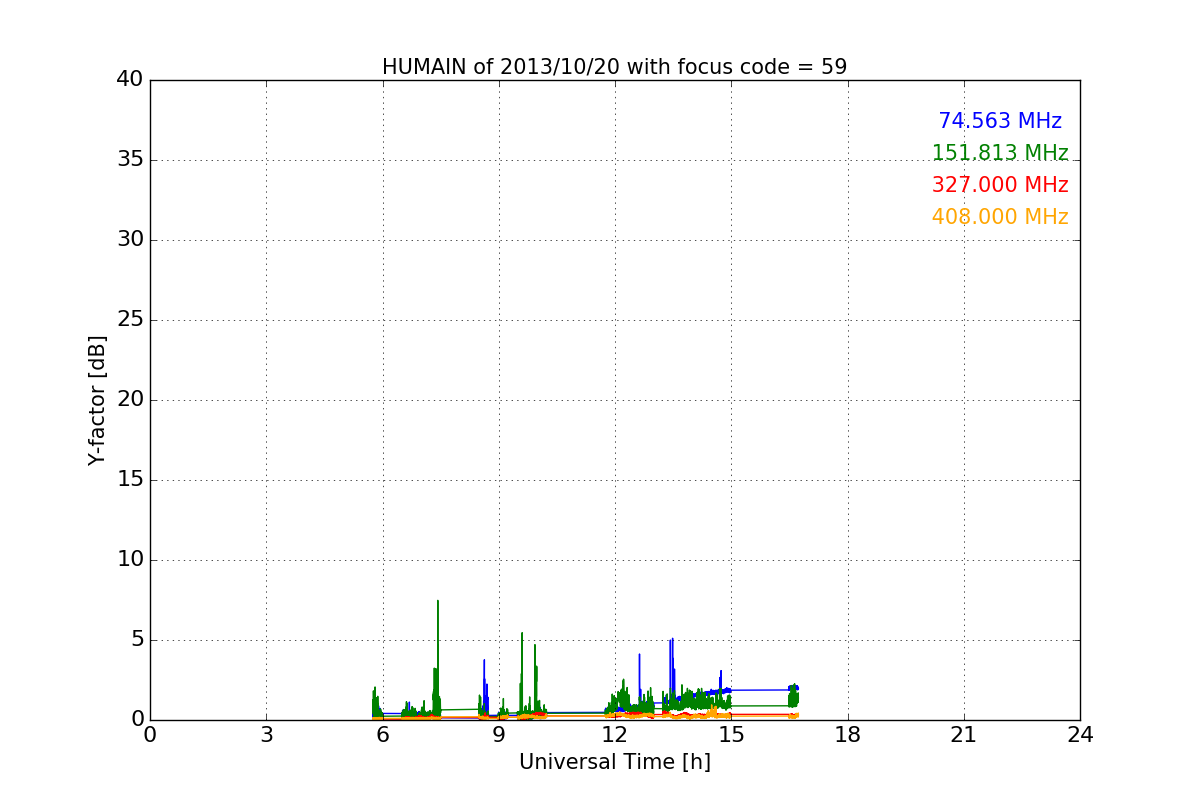
Task: Click the x-axis tick label 24
Action: click(1080, 735)
